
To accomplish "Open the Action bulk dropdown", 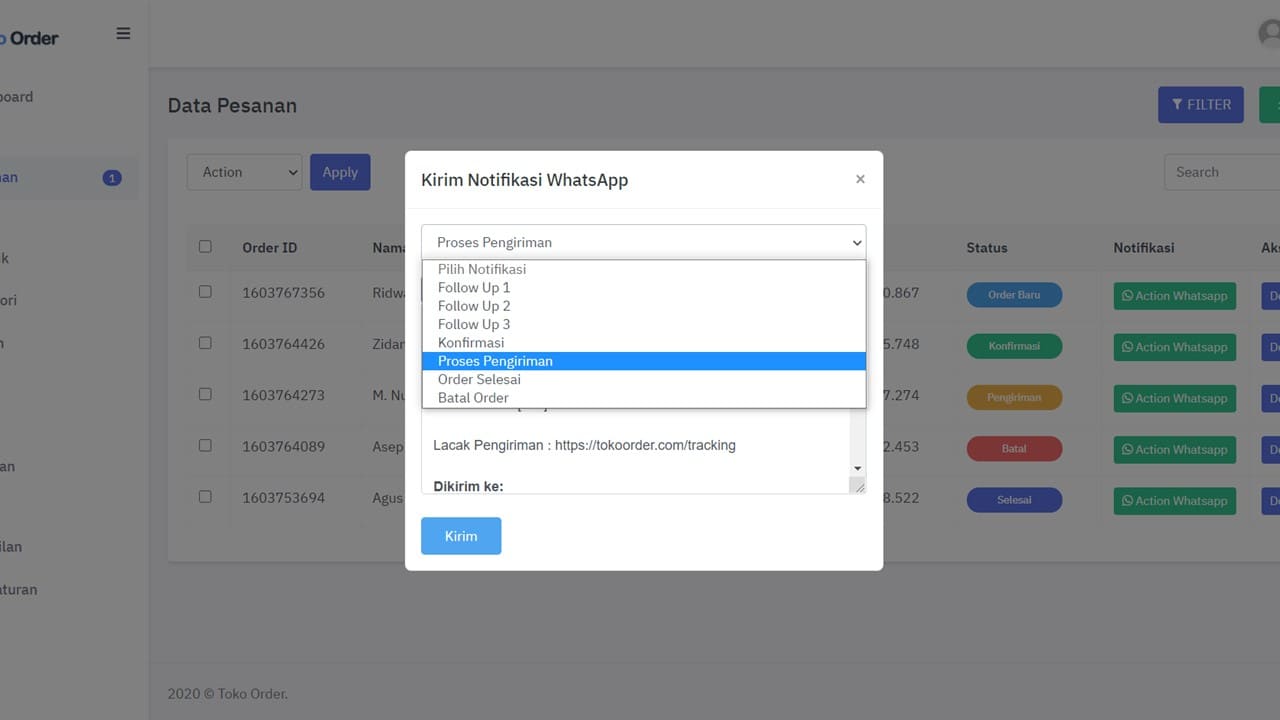I will click(244, 172).
